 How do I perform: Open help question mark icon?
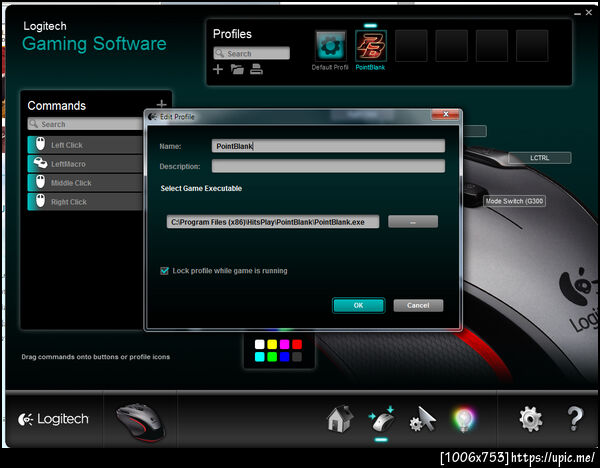pyautogui.click(x=575, y=419)
